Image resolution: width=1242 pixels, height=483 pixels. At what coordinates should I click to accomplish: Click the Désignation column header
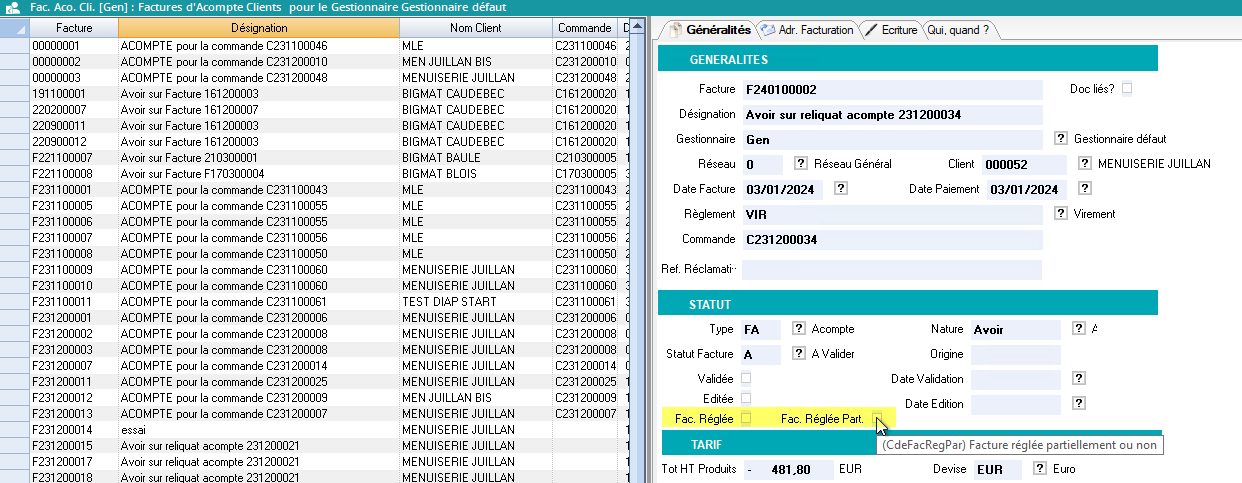pos(258,27)
